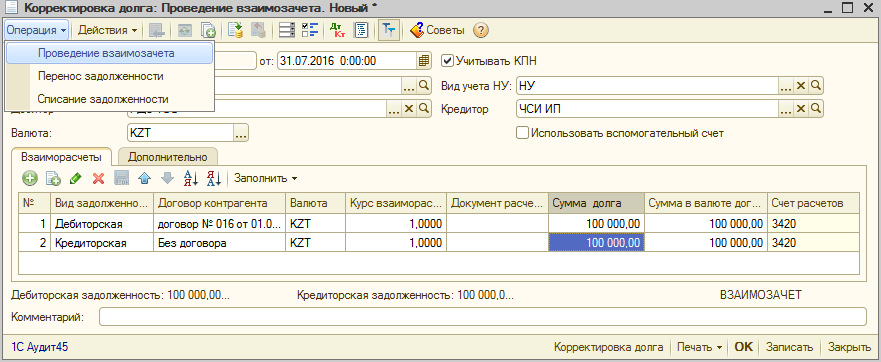Viewport: 881px width, 362px height.
Task: Delete row with the red X icon
Action: [99, 179]
